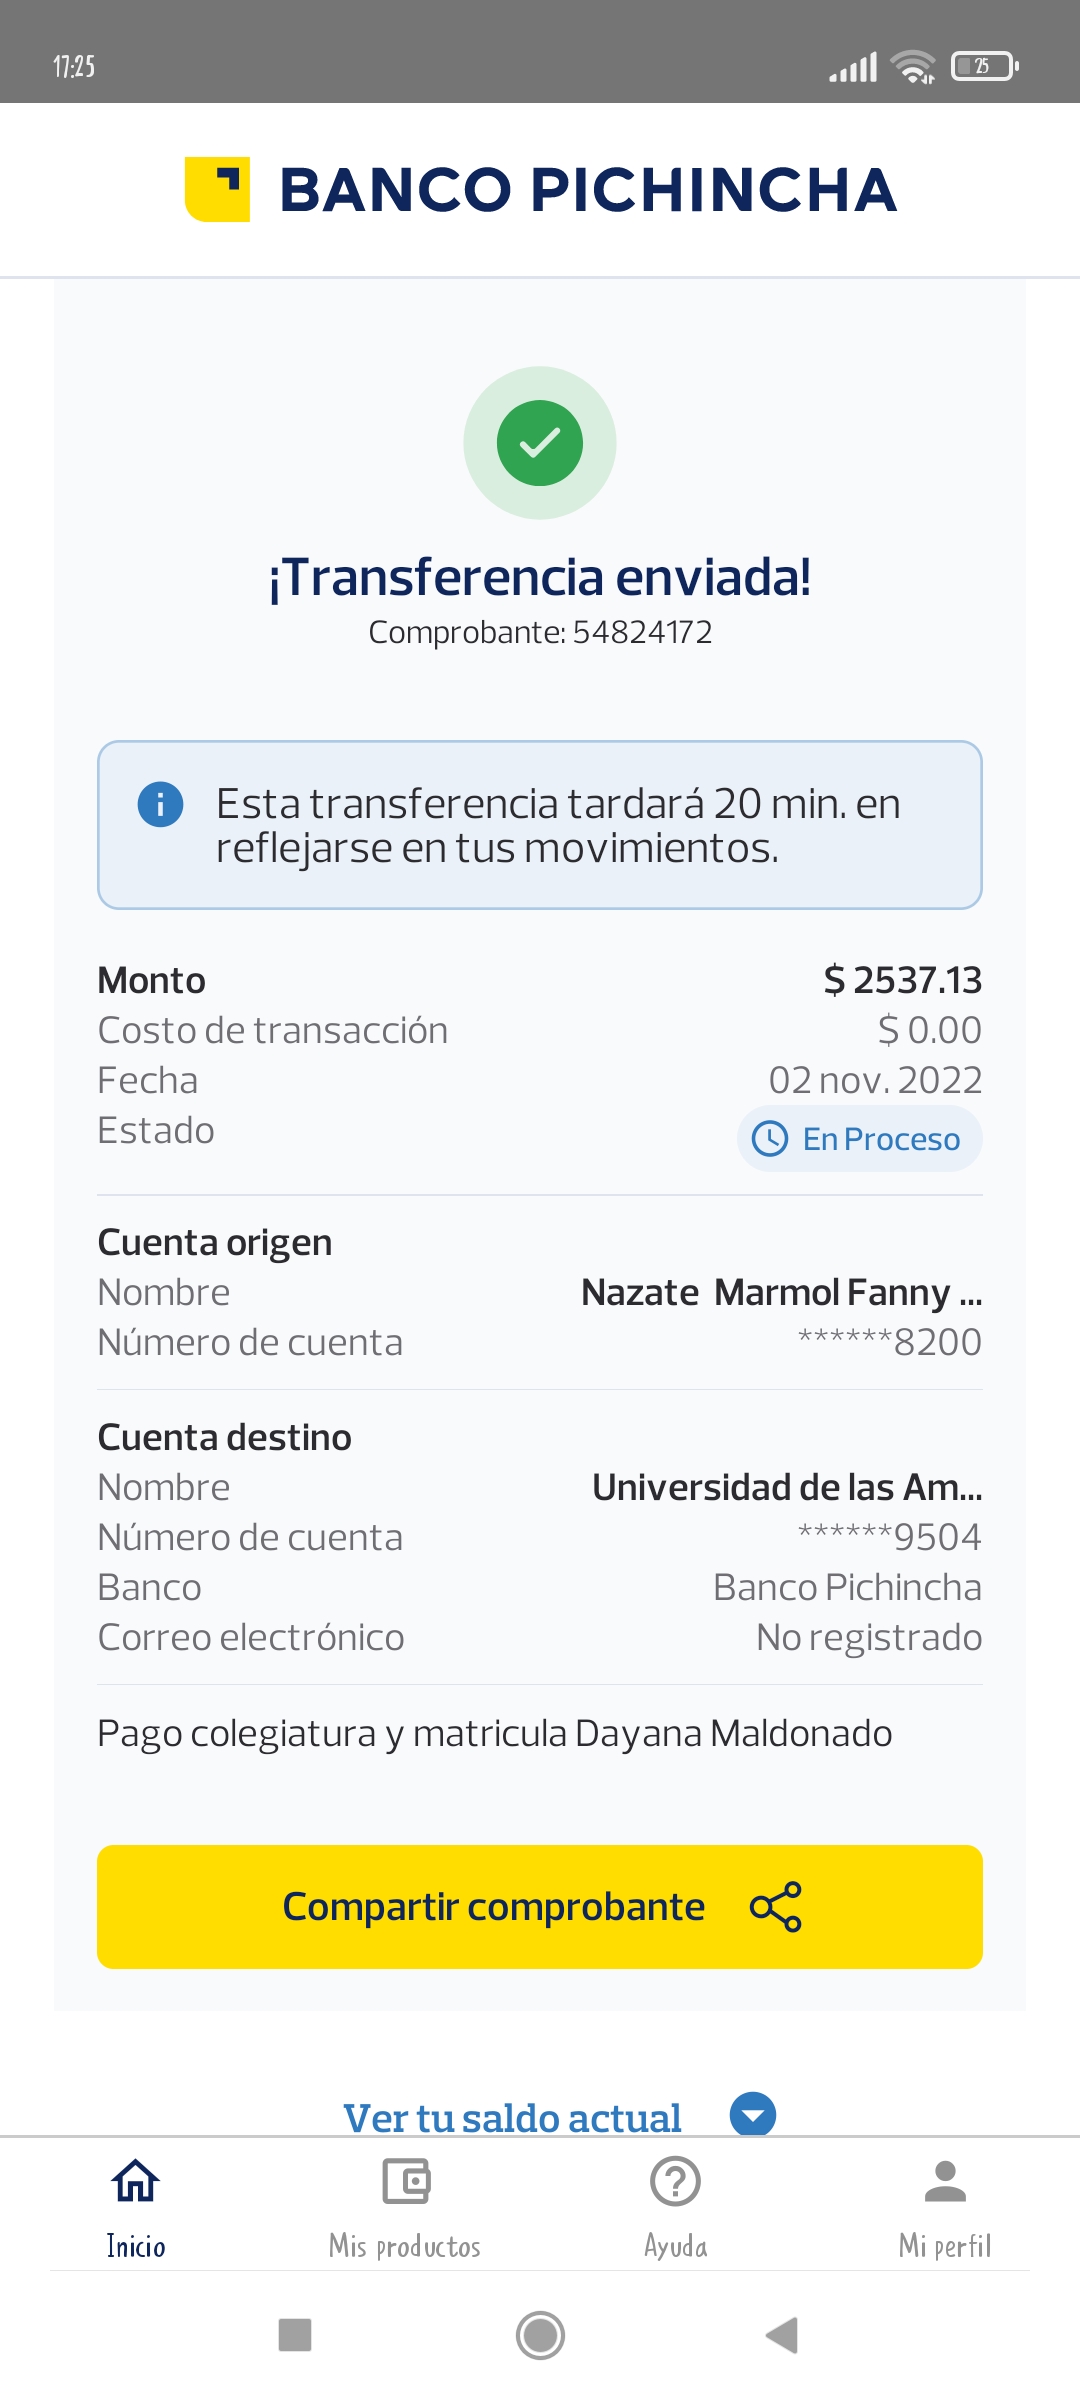Tap the clock icon beside En Proceso
This screenshot has height=2400, width=1080.
[x=770, y=1139]
